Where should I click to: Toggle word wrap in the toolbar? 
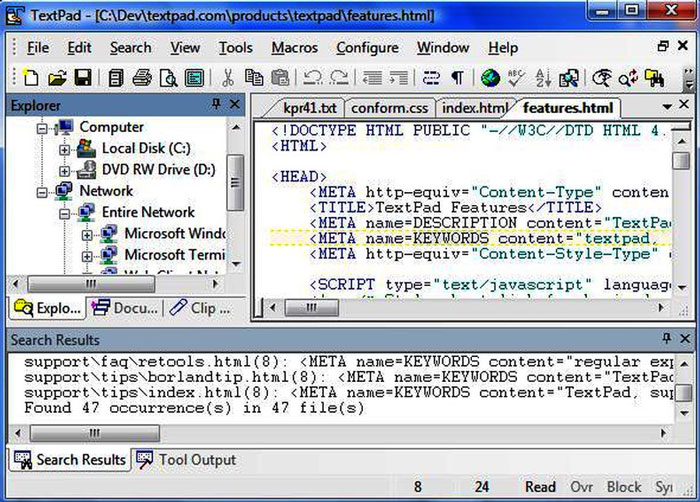click(431, 78)
